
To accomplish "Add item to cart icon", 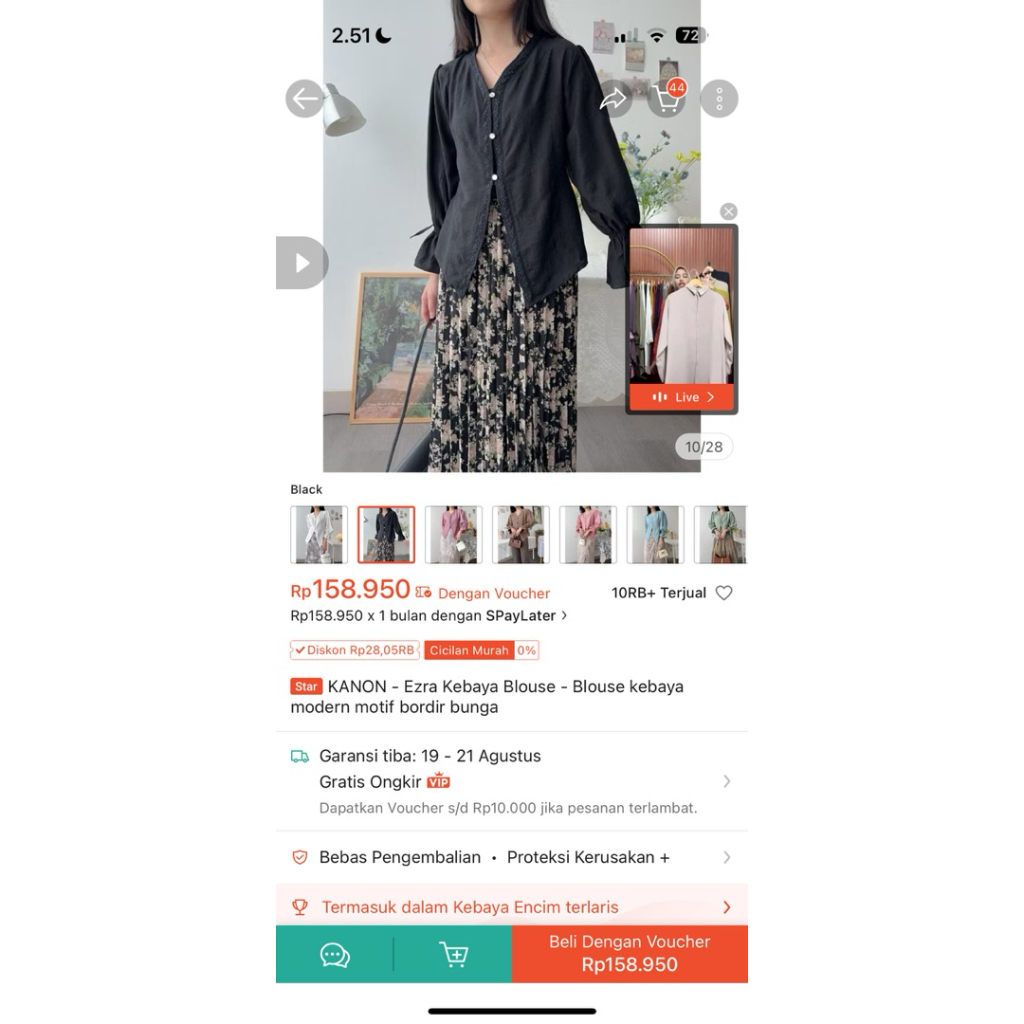I will 453,954.
